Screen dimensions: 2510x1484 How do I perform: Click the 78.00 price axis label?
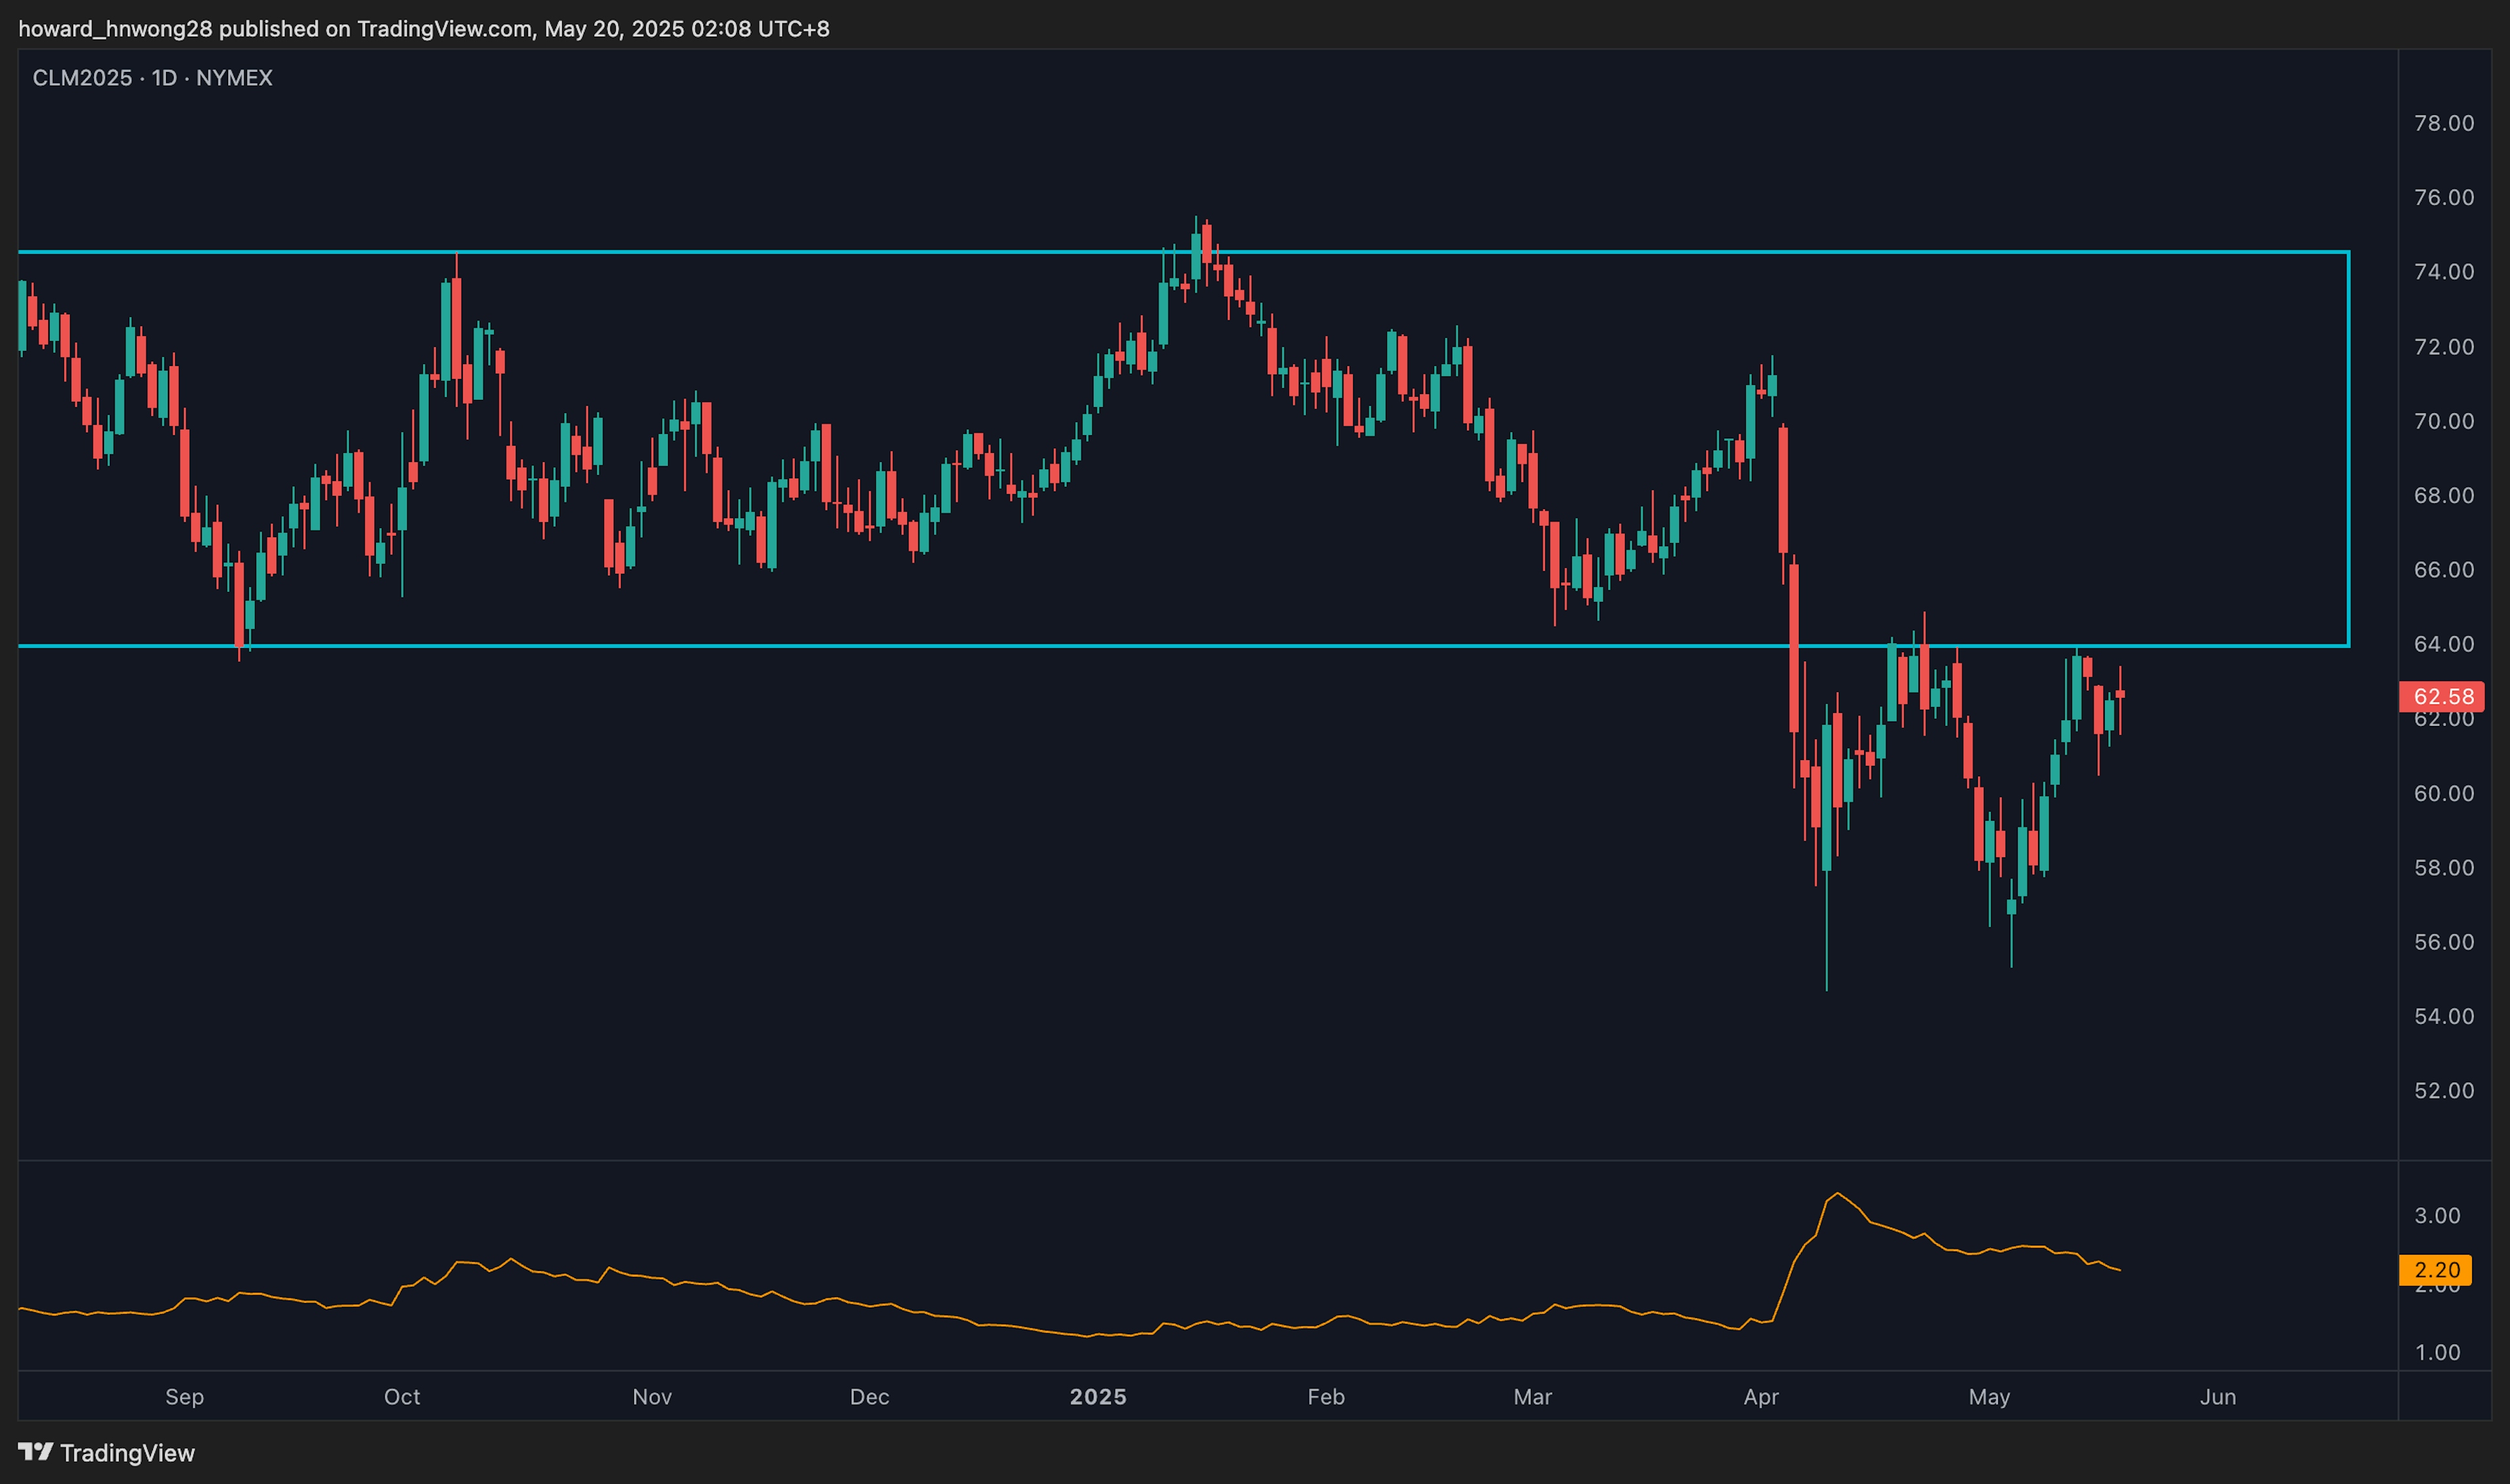tap(2443, 123)
